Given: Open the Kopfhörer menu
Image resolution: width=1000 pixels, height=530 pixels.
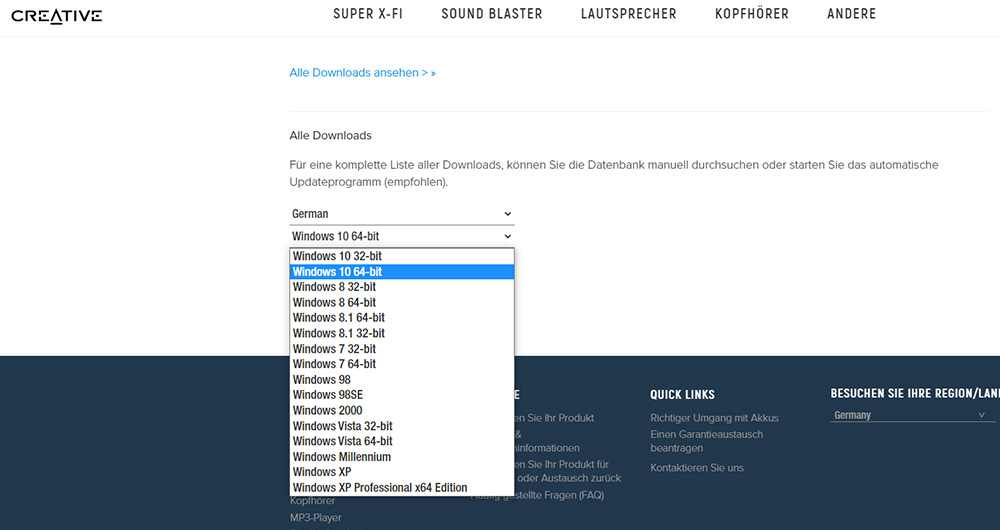Looking at the screenshot, I should click(x=751, y=14).
